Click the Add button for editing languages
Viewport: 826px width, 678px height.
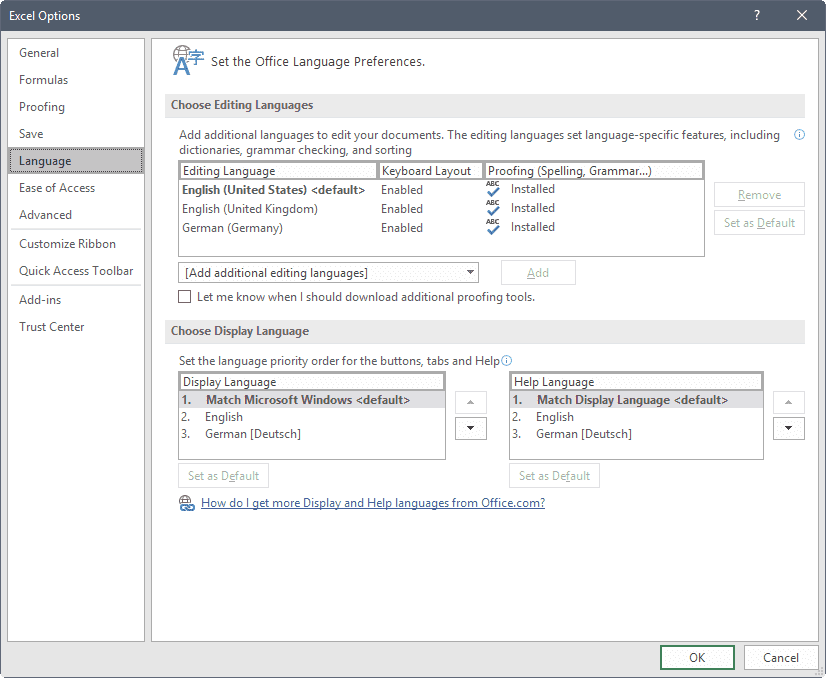click(x=538, y=272)
